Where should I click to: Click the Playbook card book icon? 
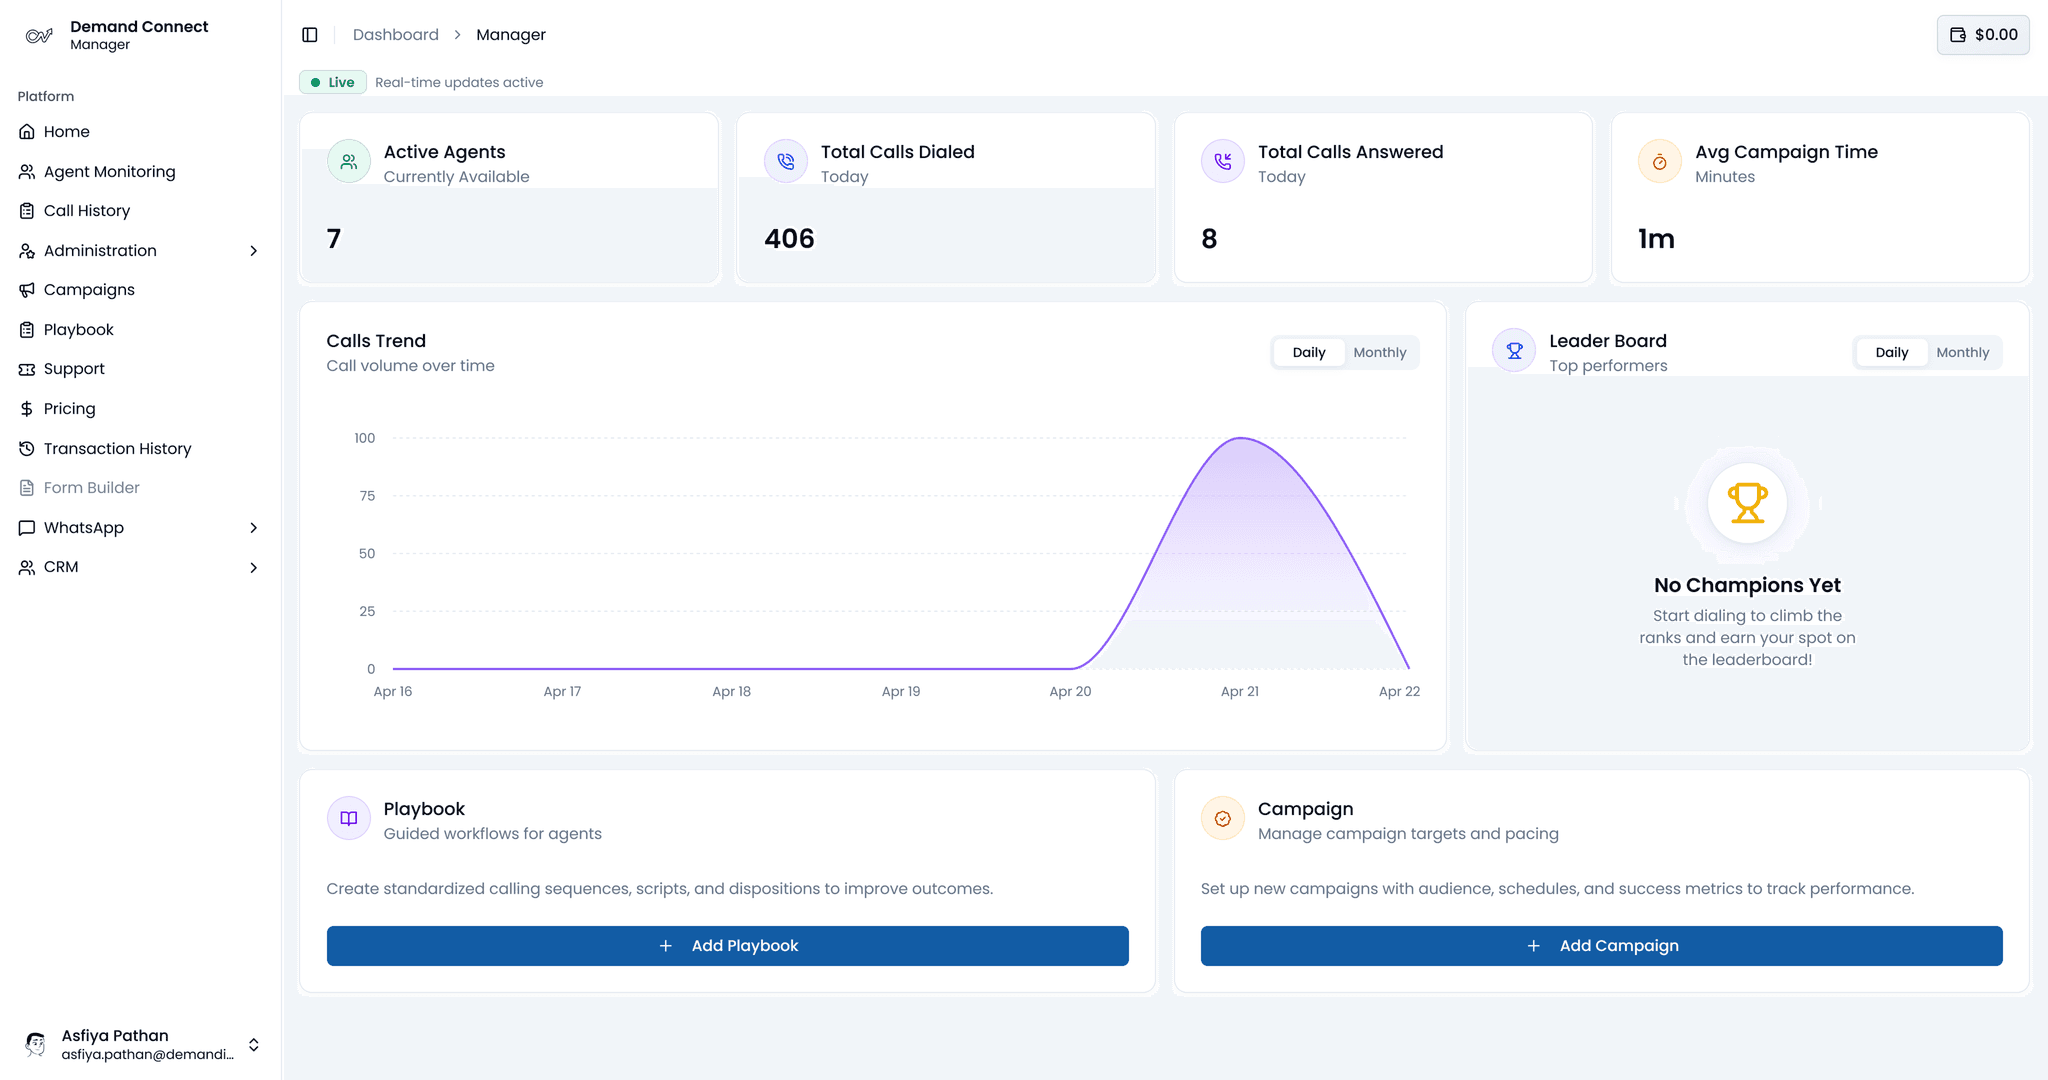coord(349,819)
